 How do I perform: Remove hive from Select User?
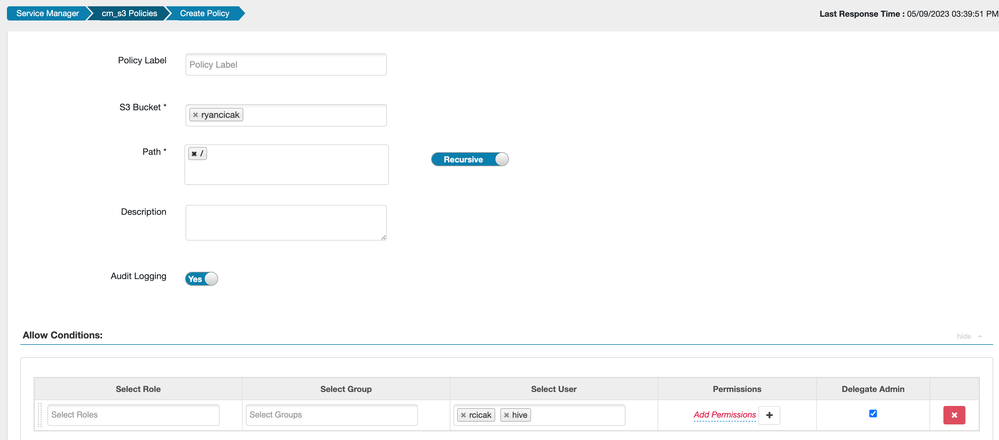click(507, 415)
